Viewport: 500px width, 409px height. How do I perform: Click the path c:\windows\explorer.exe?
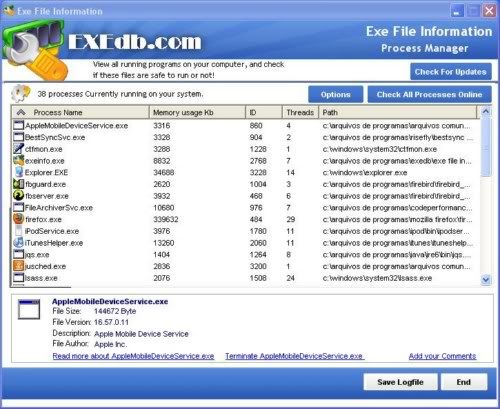tap(365, 172)
